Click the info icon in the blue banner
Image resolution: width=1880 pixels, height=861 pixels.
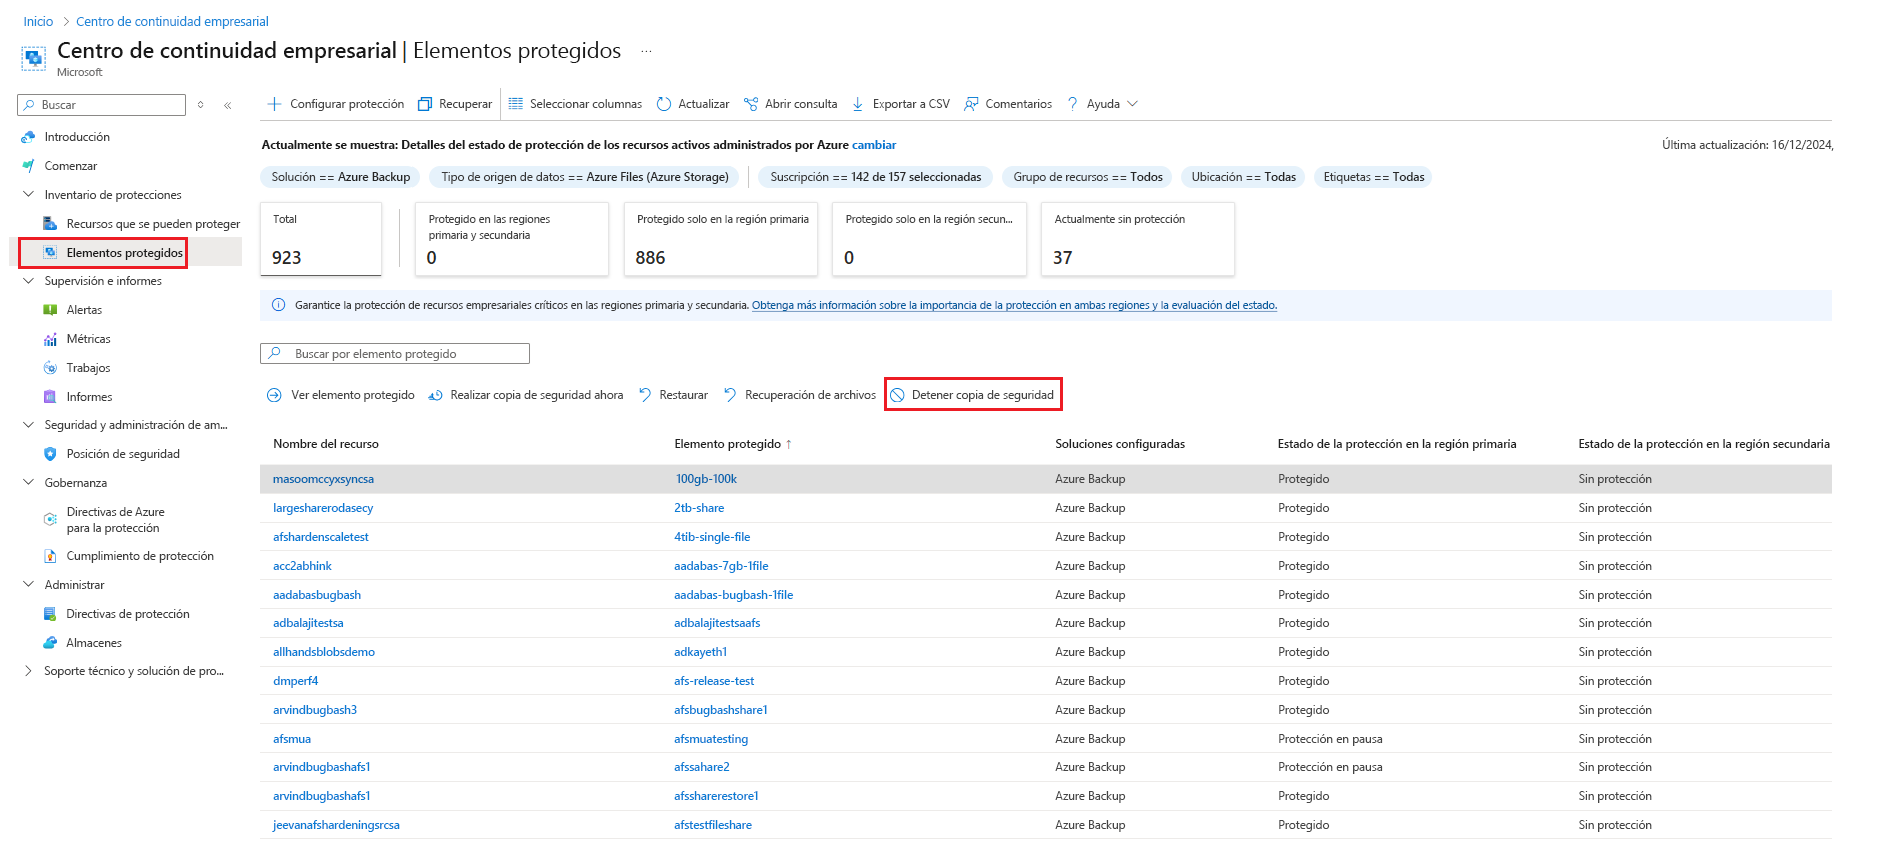pyautogui.click(x=278, y=305)
